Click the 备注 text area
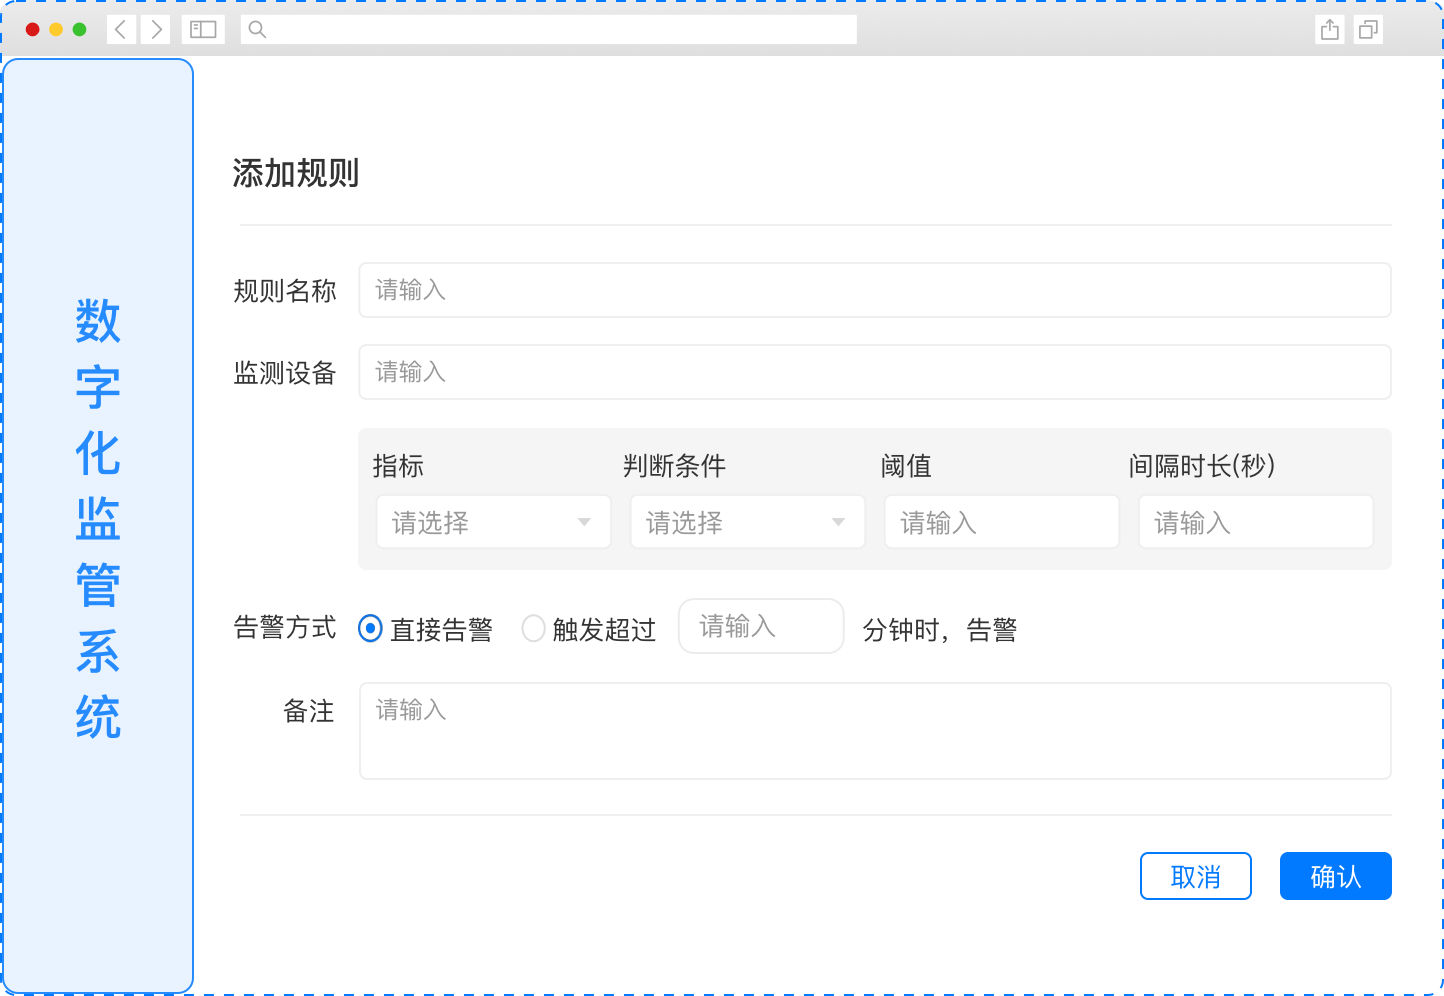The image size is (1444, 996). point(874,730)
